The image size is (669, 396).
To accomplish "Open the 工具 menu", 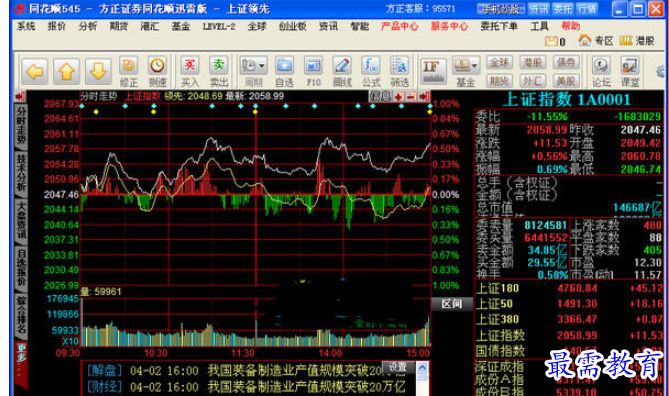I will point(539,26).
